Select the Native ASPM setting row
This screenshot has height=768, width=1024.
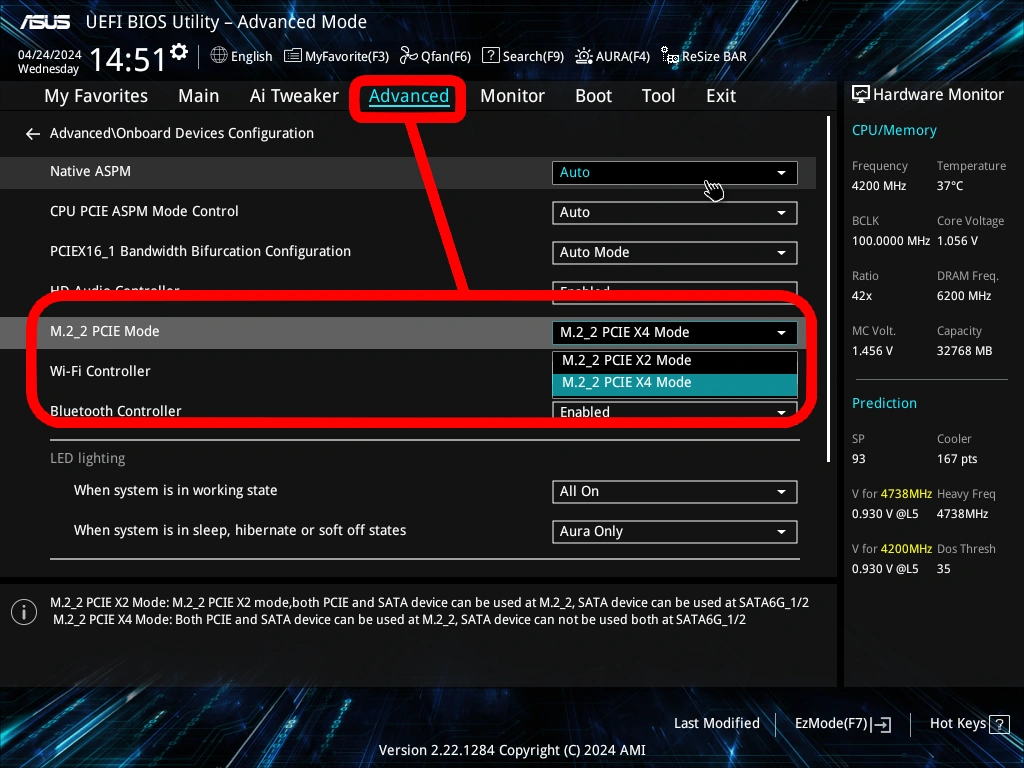(x=408, y=172)
